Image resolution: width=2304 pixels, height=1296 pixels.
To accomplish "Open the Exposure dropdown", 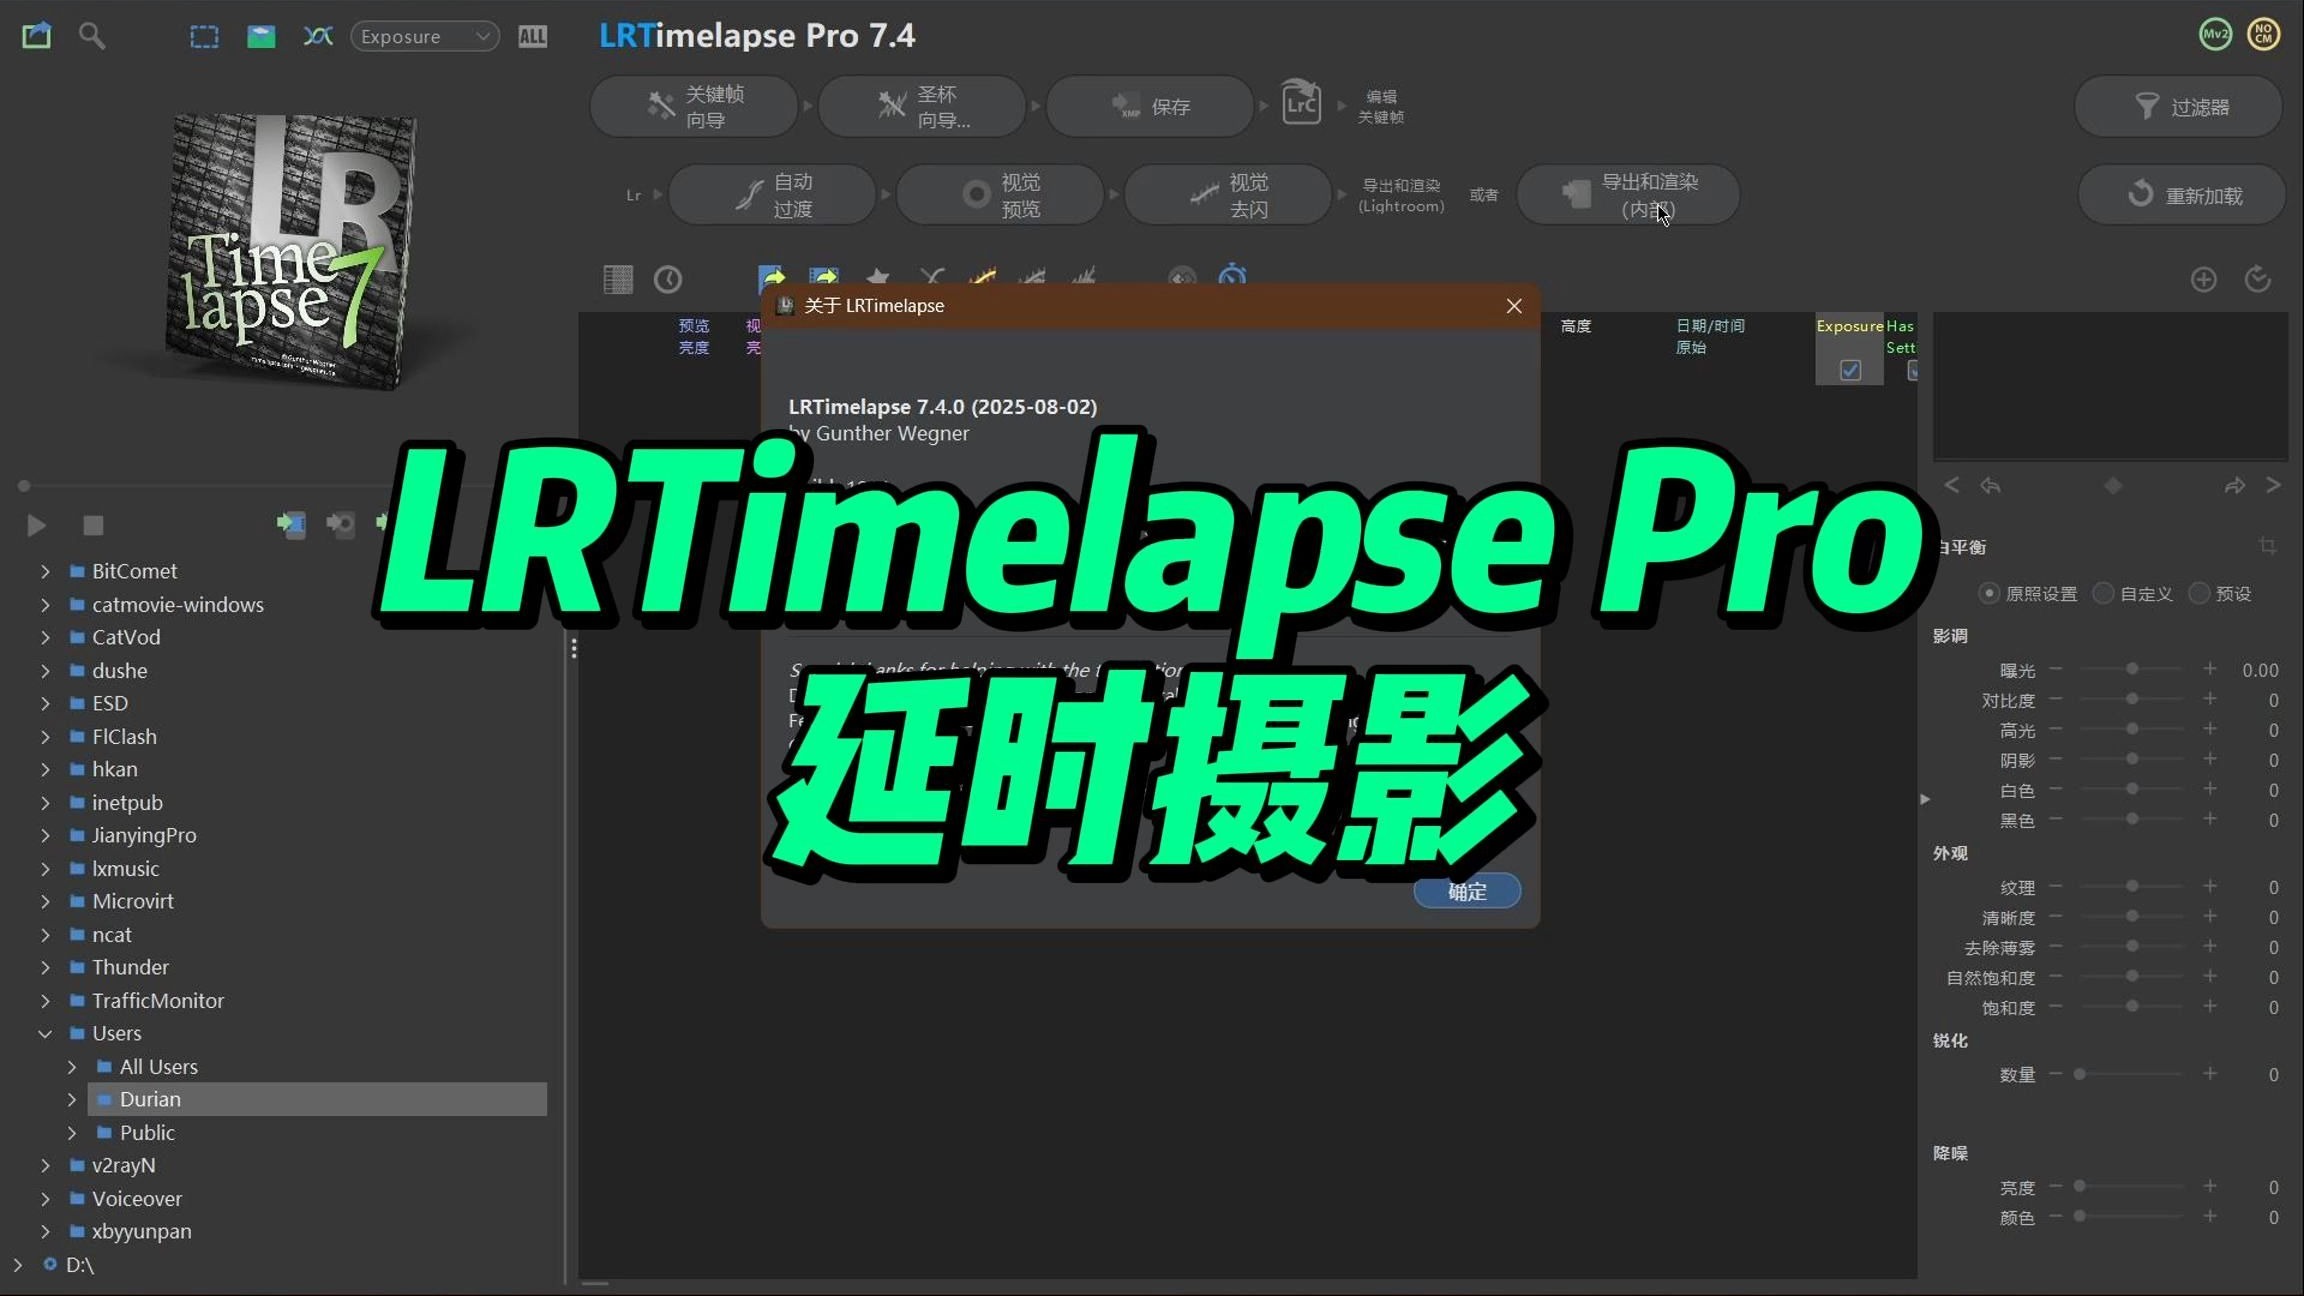I will click(425, 37).
